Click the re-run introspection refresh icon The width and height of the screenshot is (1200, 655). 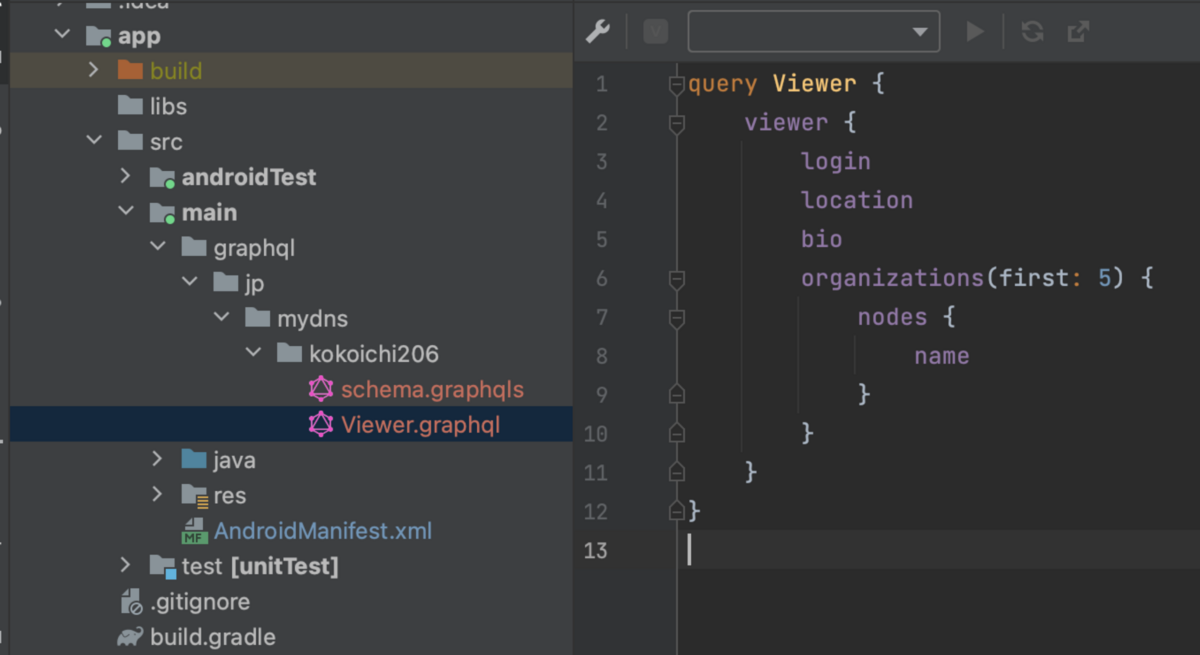click(1031, 31)
